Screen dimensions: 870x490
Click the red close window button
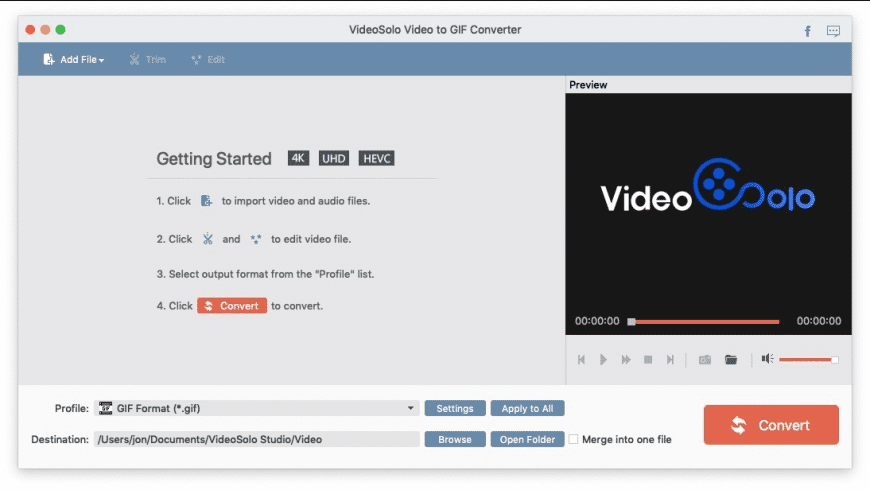click(x=31, y=30)
